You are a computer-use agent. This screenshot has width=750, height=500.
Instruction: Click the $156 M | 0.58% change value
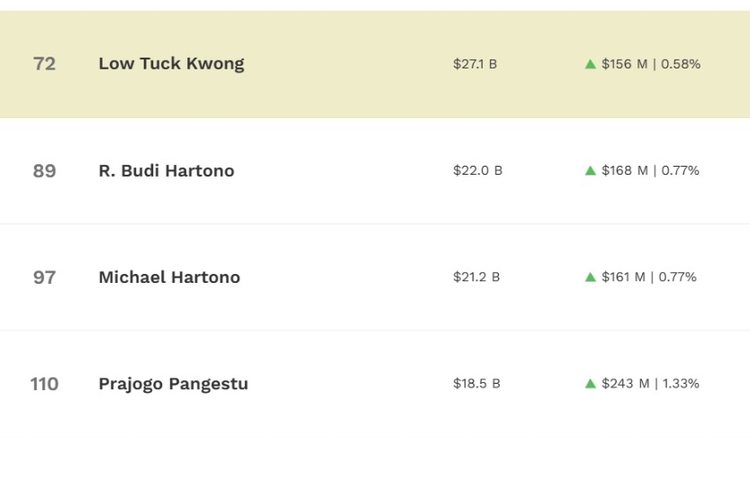click(x=651, y=64)
